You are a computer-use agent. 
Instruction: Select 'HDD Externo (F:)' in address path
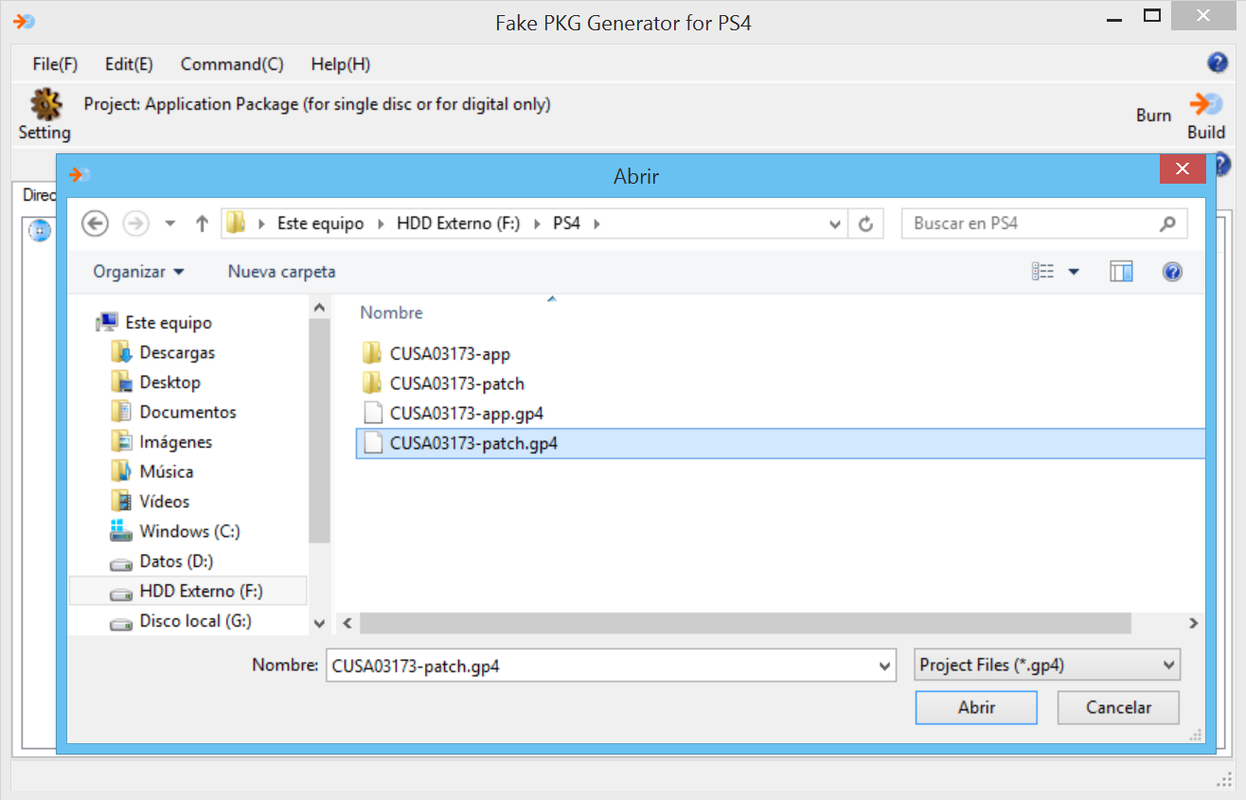[458, 224]
